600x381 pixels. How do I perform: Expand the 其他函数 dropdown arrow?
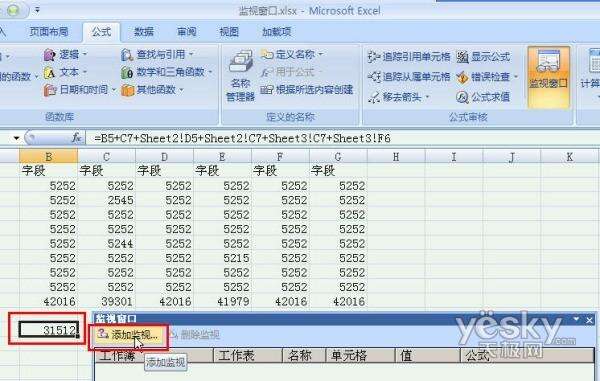(181, 90)
